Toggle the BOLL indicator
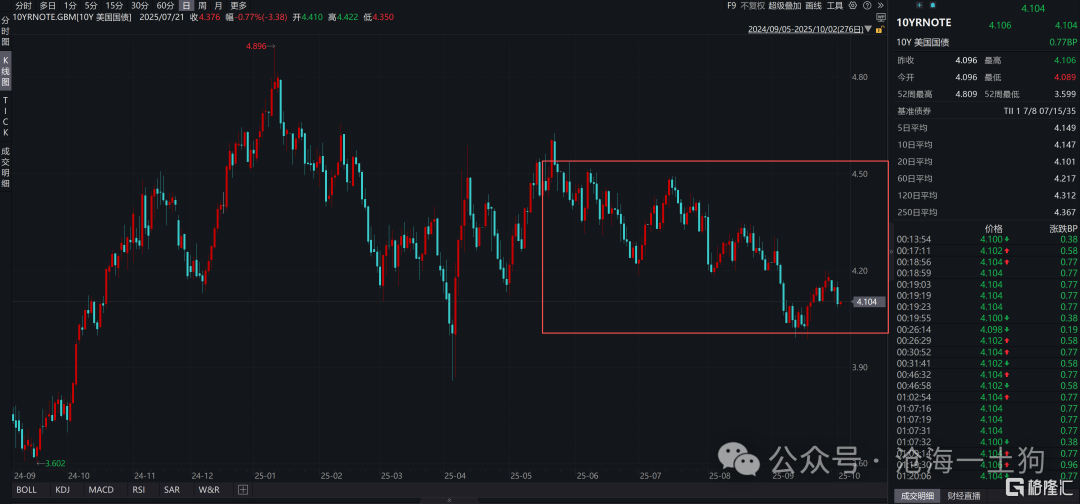The image size is (1080, 504). [x=26, y=490]
